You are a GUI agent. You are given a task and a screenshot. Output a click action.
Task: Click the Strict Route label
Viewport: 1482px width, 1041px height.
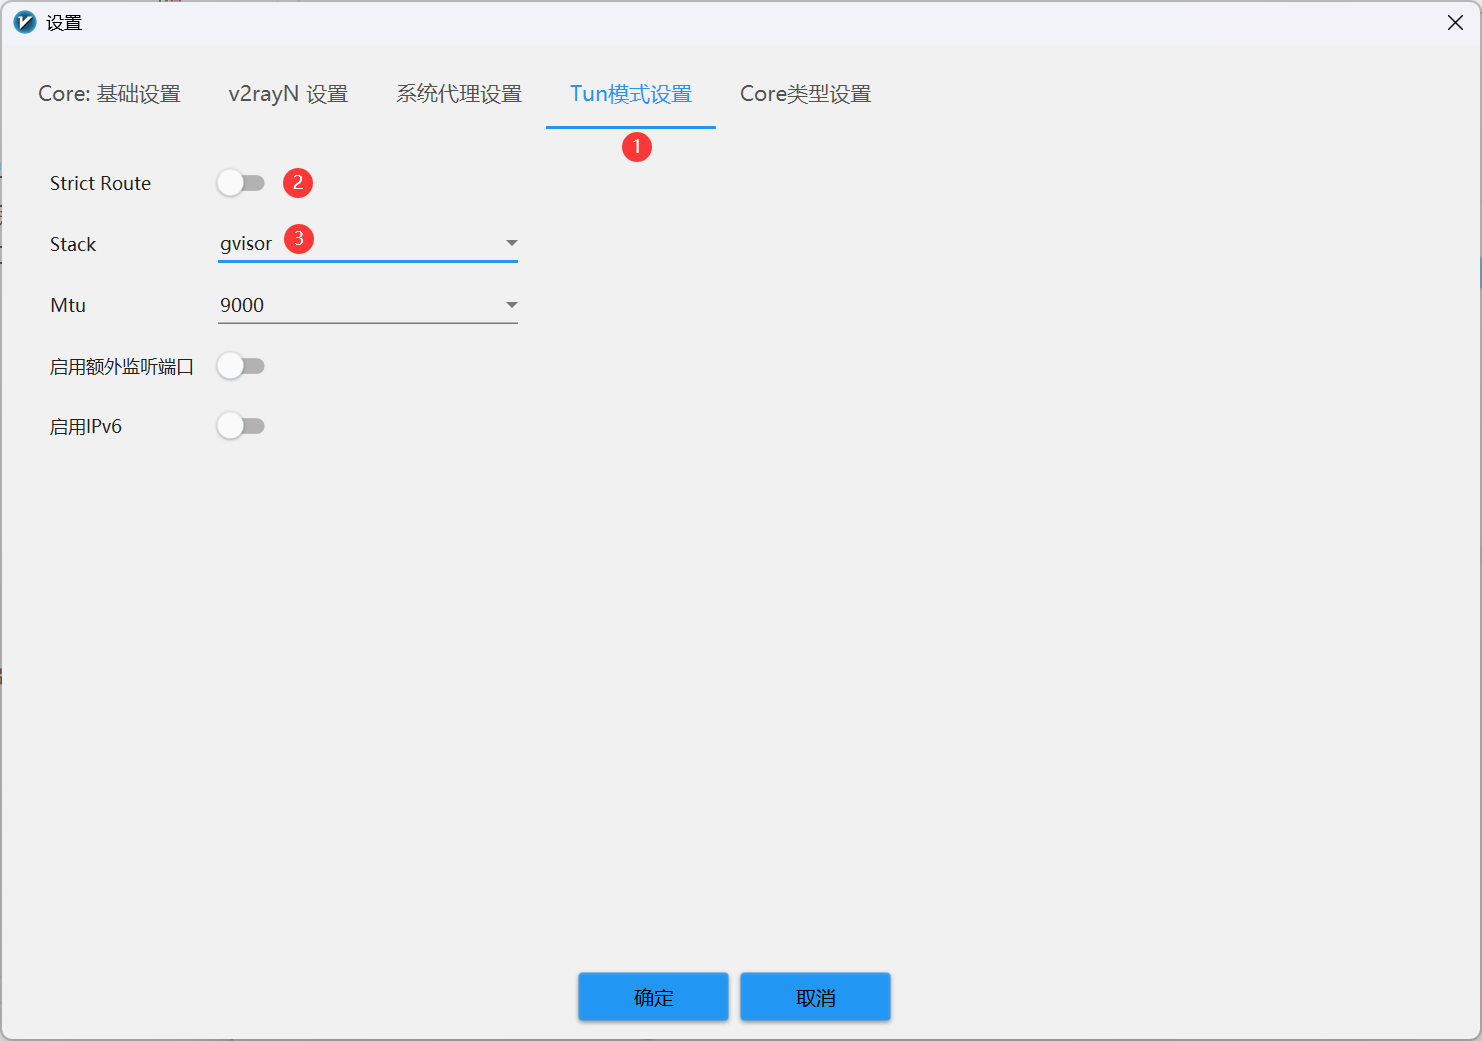[x=100, y=183]
